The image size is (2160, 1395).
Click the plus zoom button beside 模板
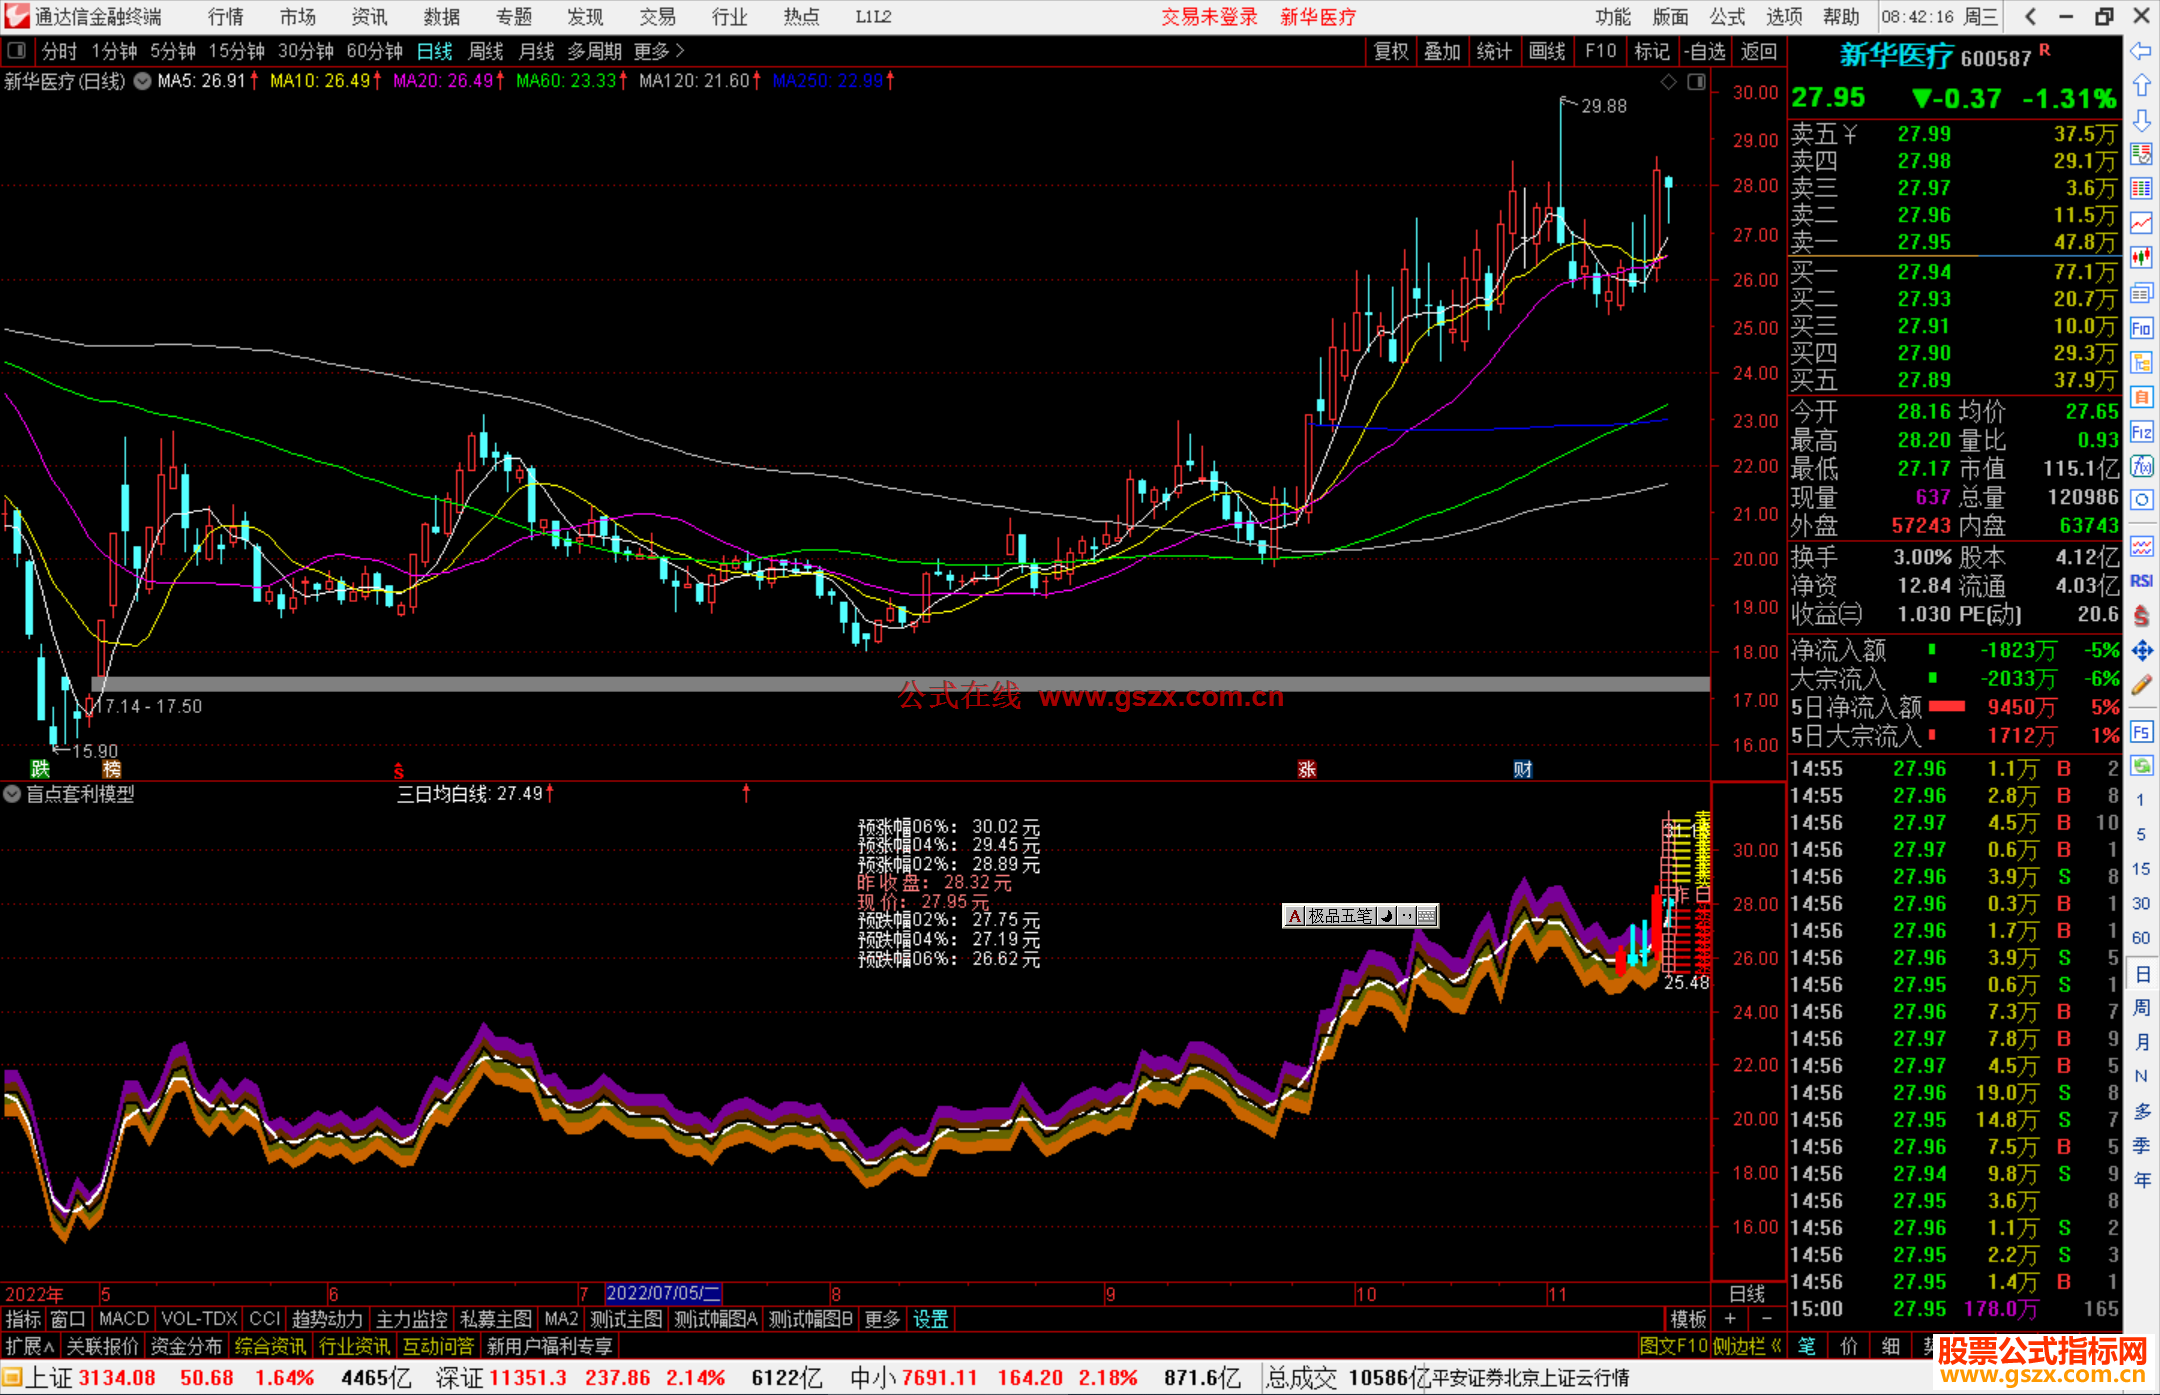pos(1731,1319)
